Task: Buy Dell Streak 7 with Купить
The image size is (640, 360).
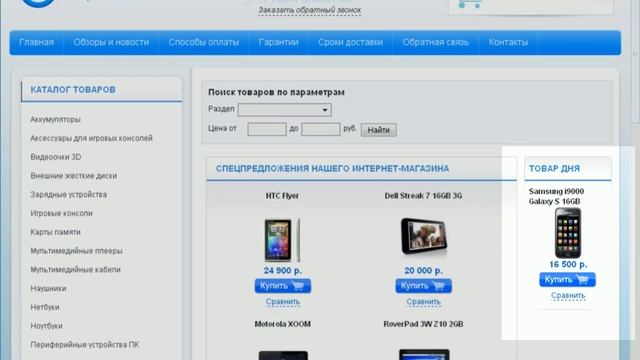Action: 423,286
